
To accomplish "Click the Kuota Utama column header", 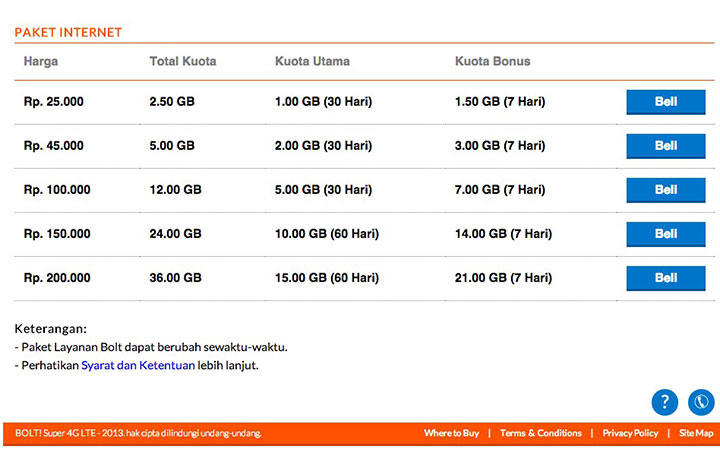I will (x=312, y=62).
